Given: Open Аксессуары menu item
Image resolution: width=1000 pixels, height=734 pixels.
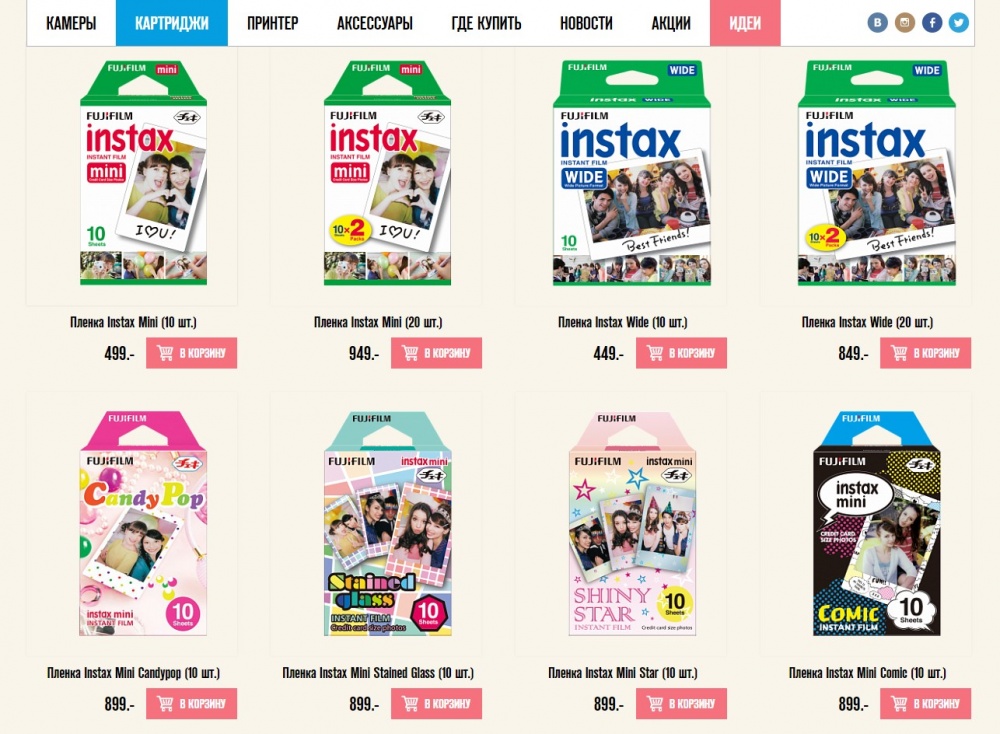Looking at the screenshot, I should click(374, 24).
